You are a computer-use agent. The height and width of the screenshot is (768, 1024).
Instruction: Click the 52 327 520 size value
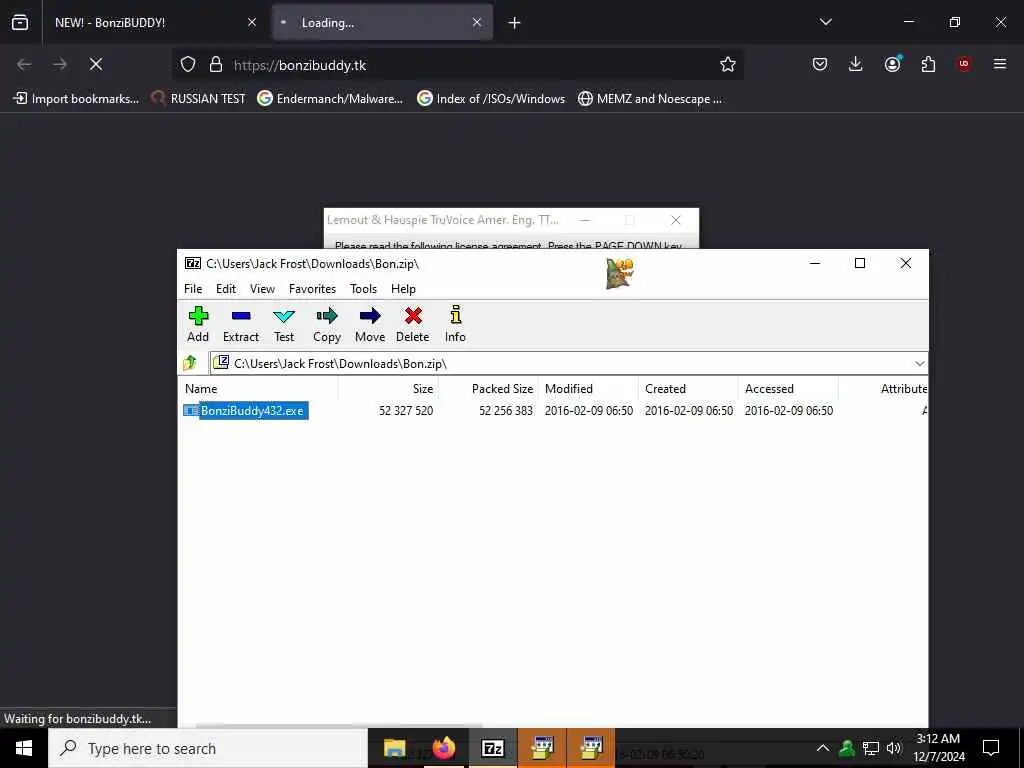pos(406,411)
